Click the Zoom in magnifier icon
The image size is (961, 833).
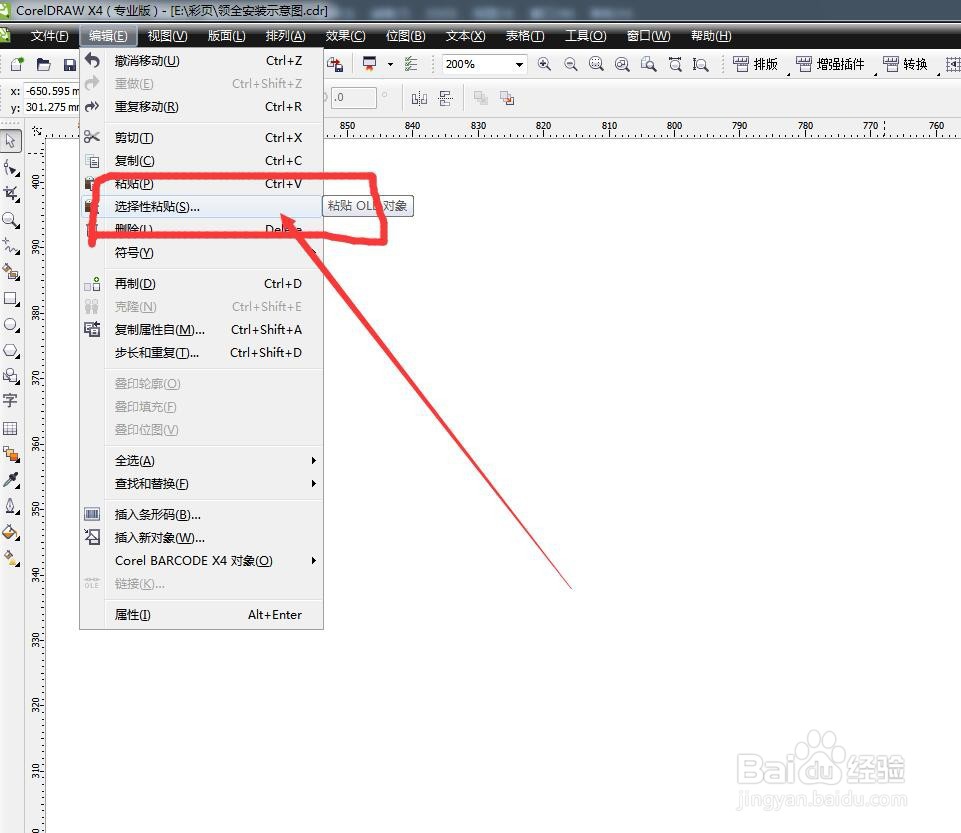(x=544, y=64)
